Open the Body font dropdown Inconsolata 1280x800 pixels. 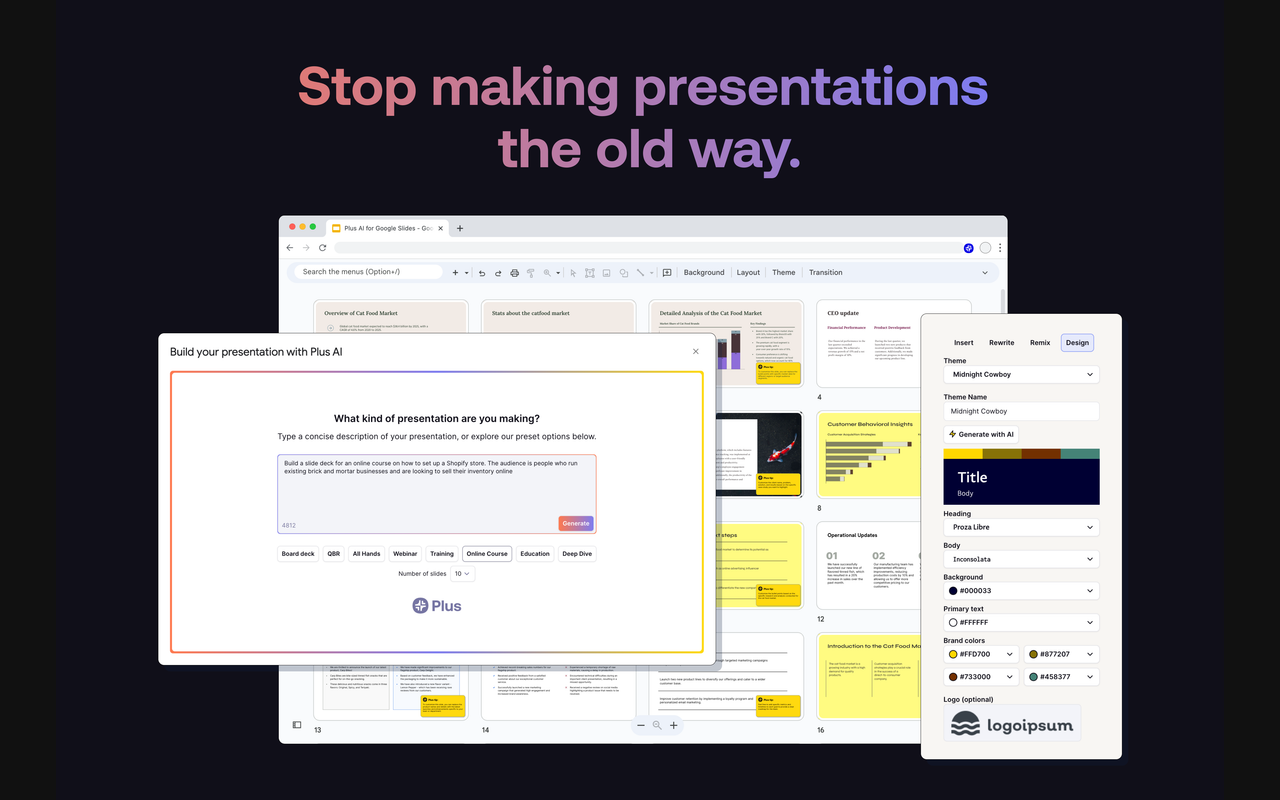point(1021,559)
